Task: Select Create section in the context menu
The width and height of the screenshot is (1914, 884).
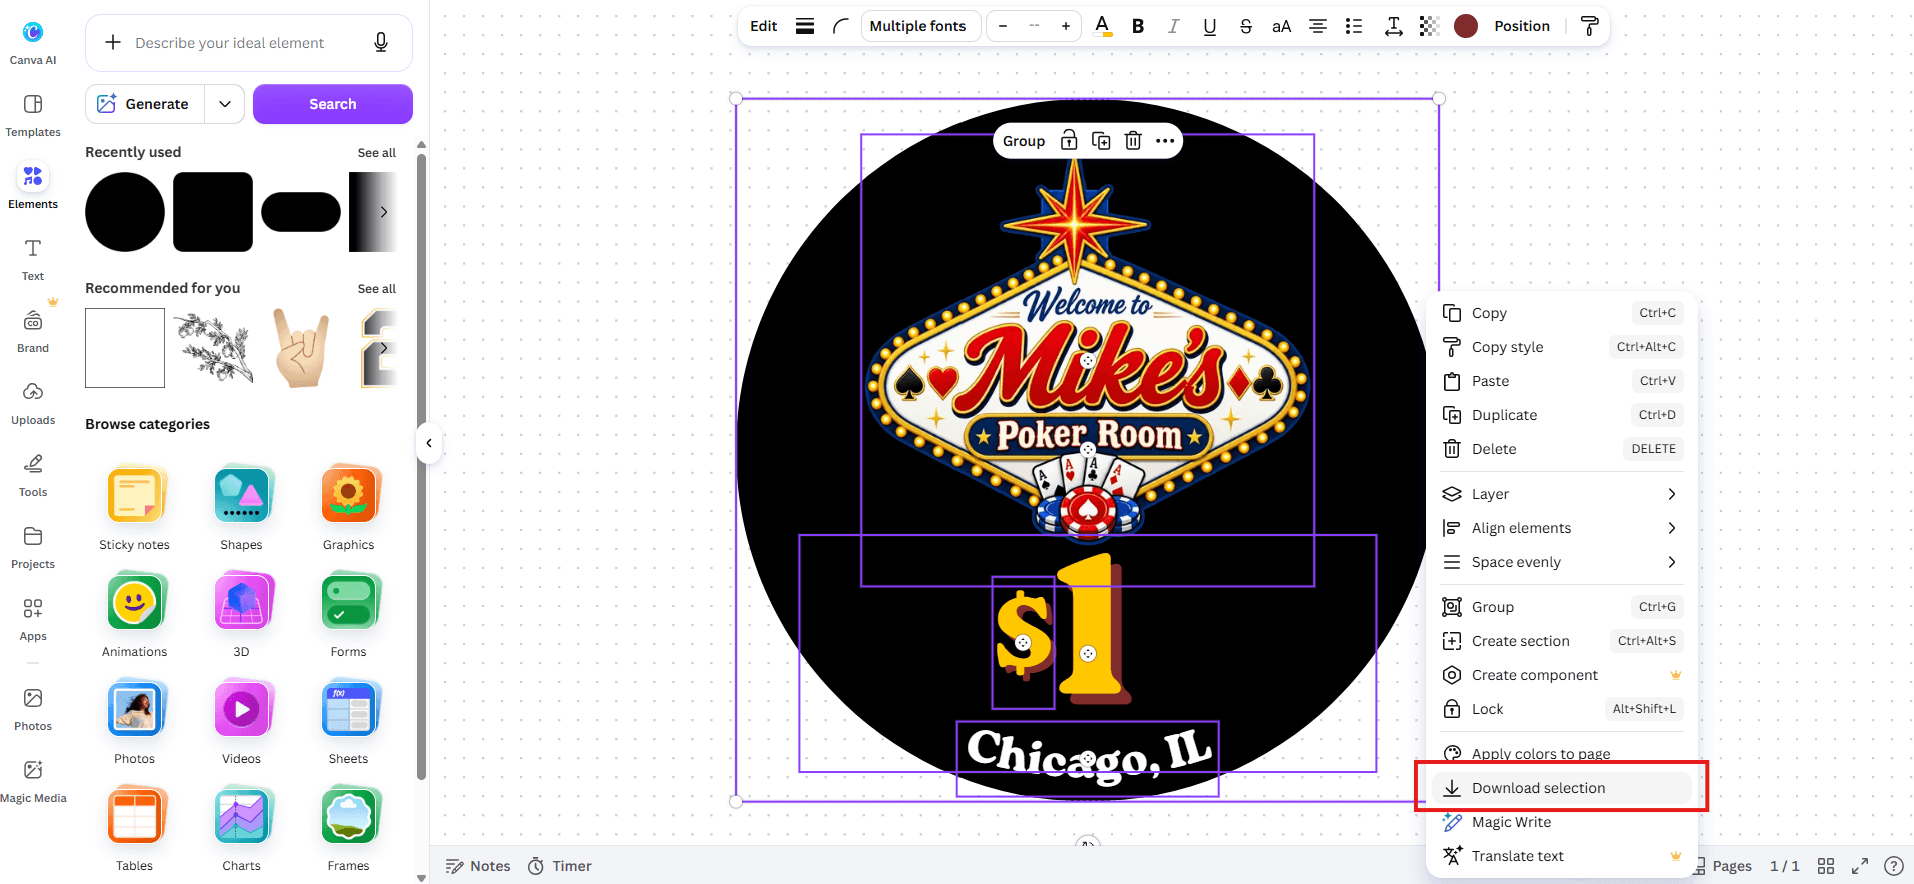Action: click(1561, 641)
